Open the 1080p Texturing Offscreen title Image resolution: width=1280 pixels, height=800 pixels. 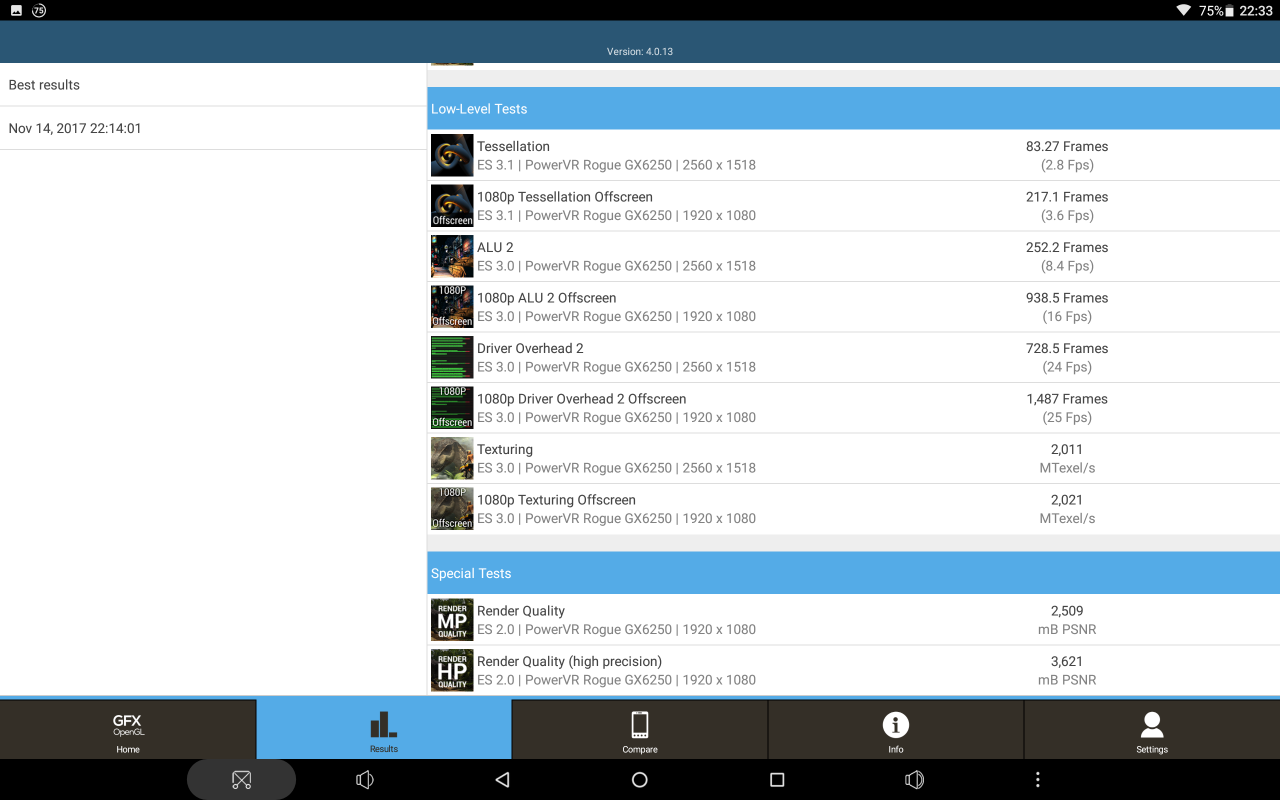[556, 500]
